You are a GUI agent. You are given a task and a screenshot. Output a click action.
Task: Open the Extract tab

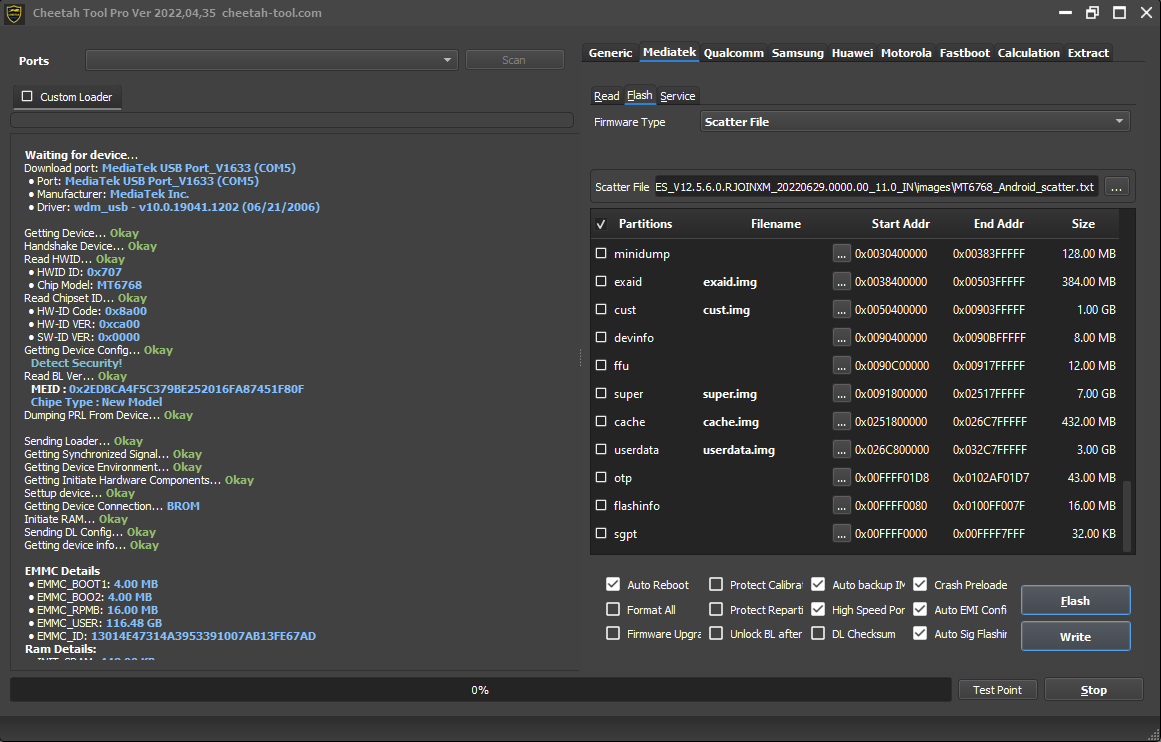pyautogui.click(x=1088, y=53)
